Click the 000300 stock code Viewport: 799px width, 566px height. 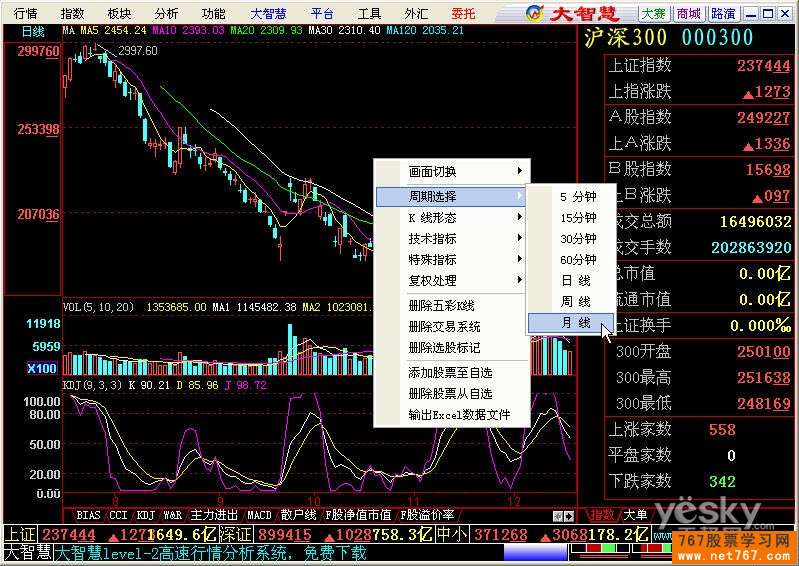pos(717,38)
